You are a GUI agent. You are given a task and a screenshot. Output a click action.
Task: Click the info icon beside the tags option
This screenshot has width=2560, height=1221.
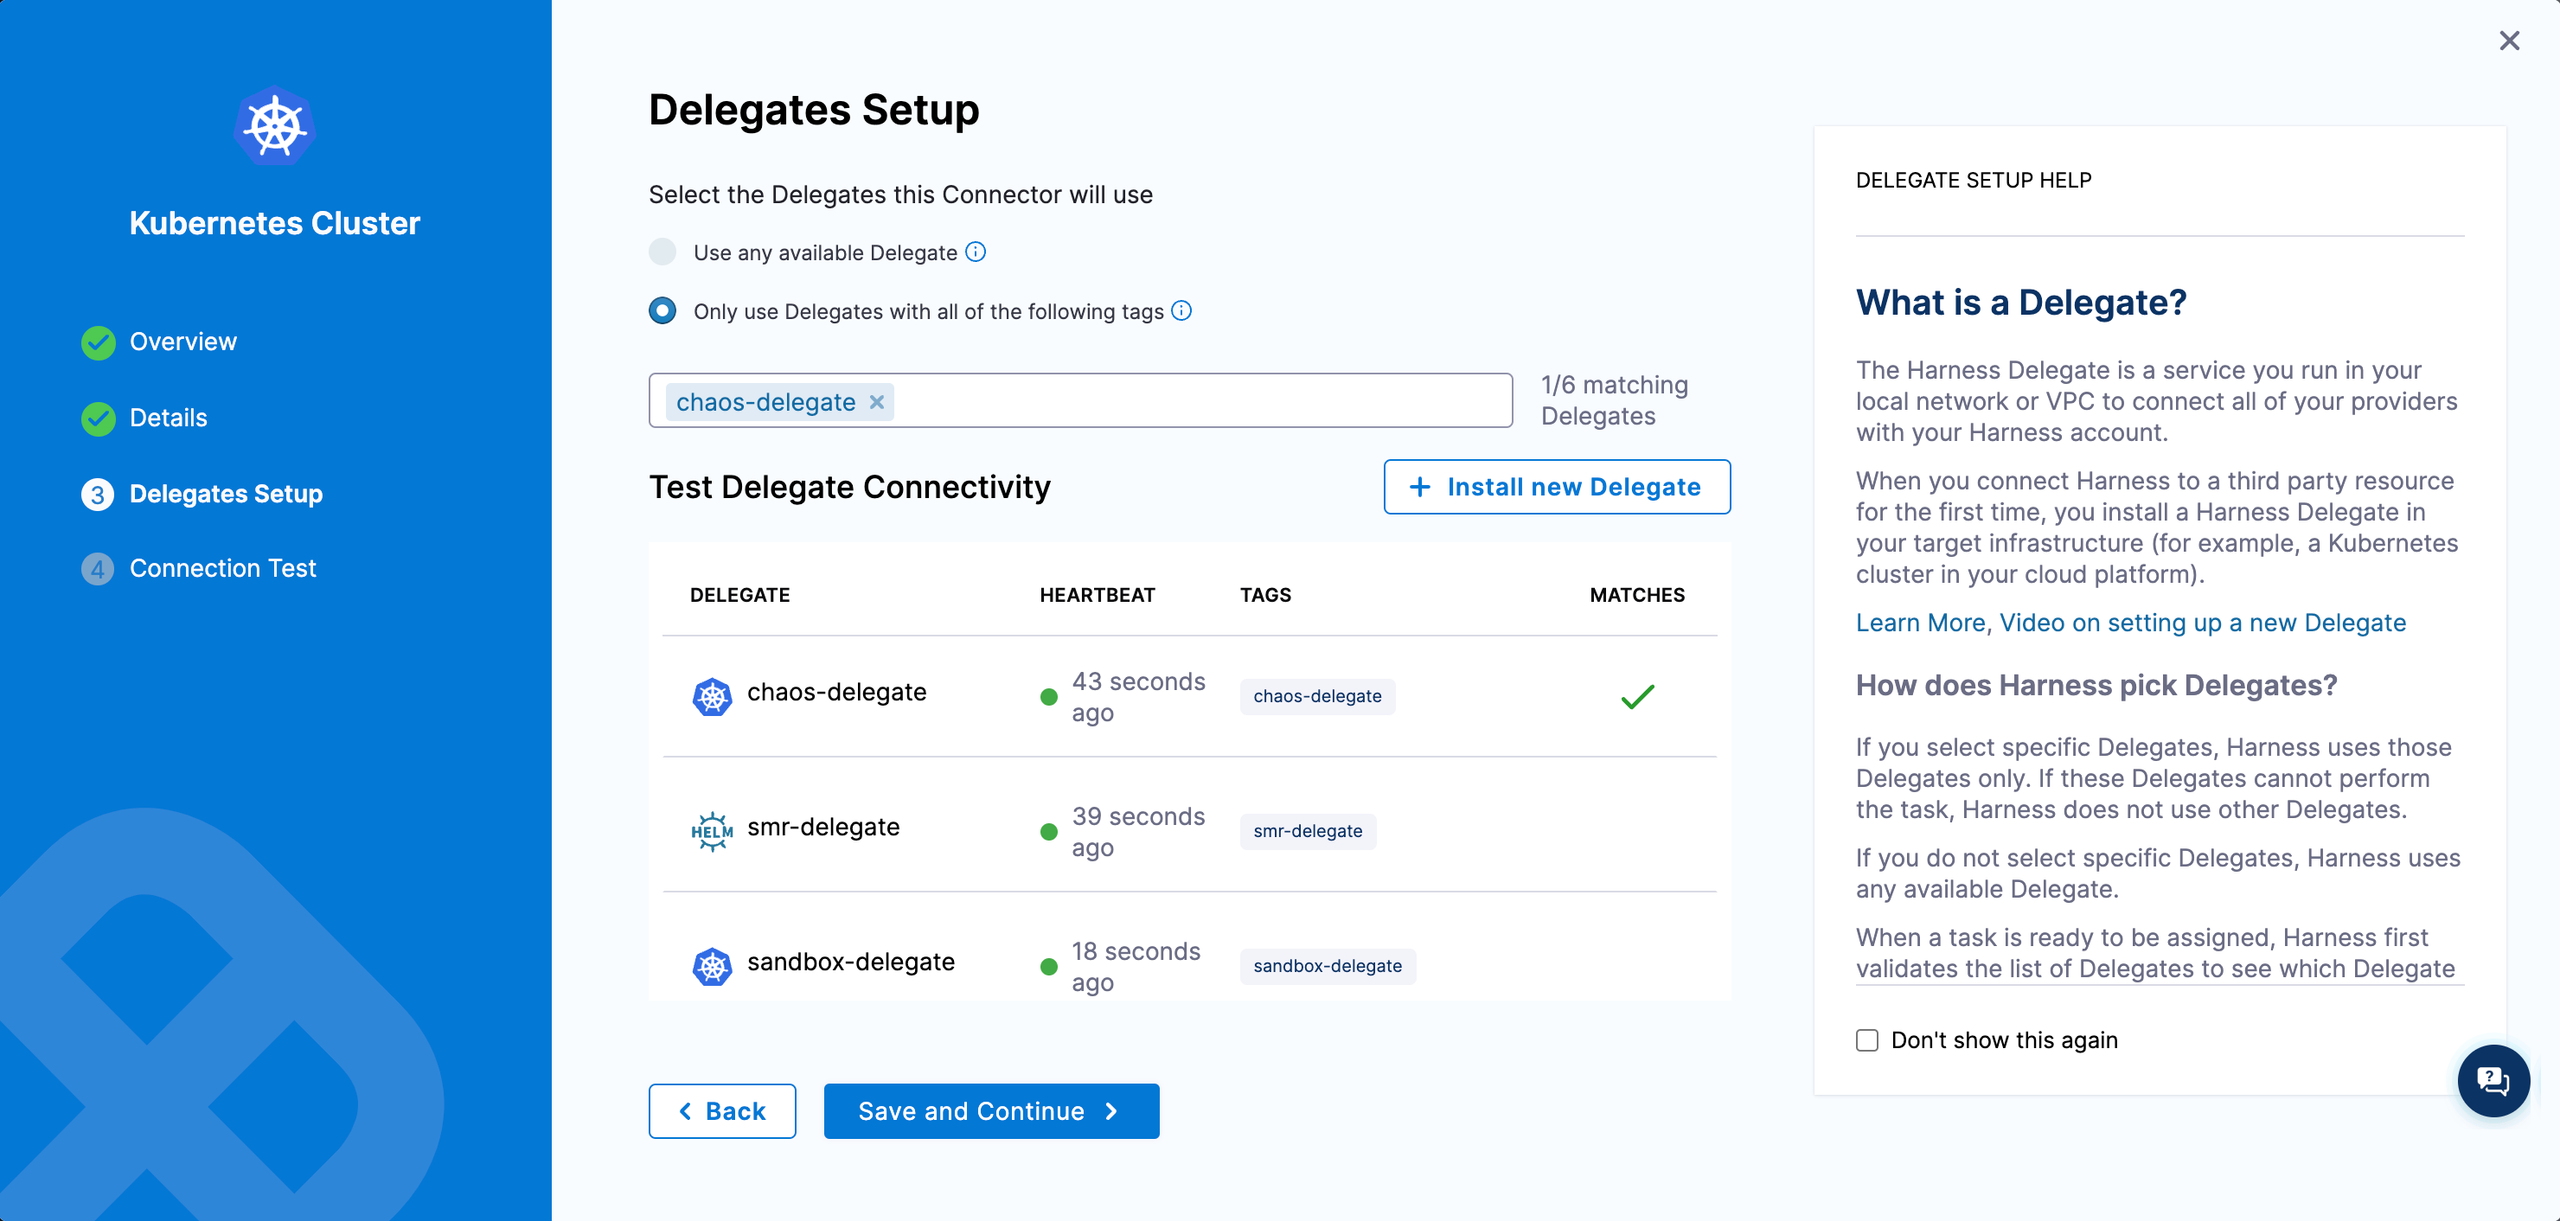click(1181, 311)
